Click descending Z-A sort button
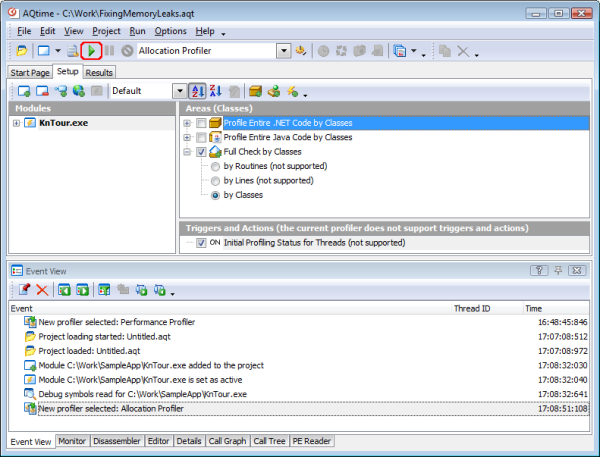Screen dimensions: 600x457 tap(215, 91)
